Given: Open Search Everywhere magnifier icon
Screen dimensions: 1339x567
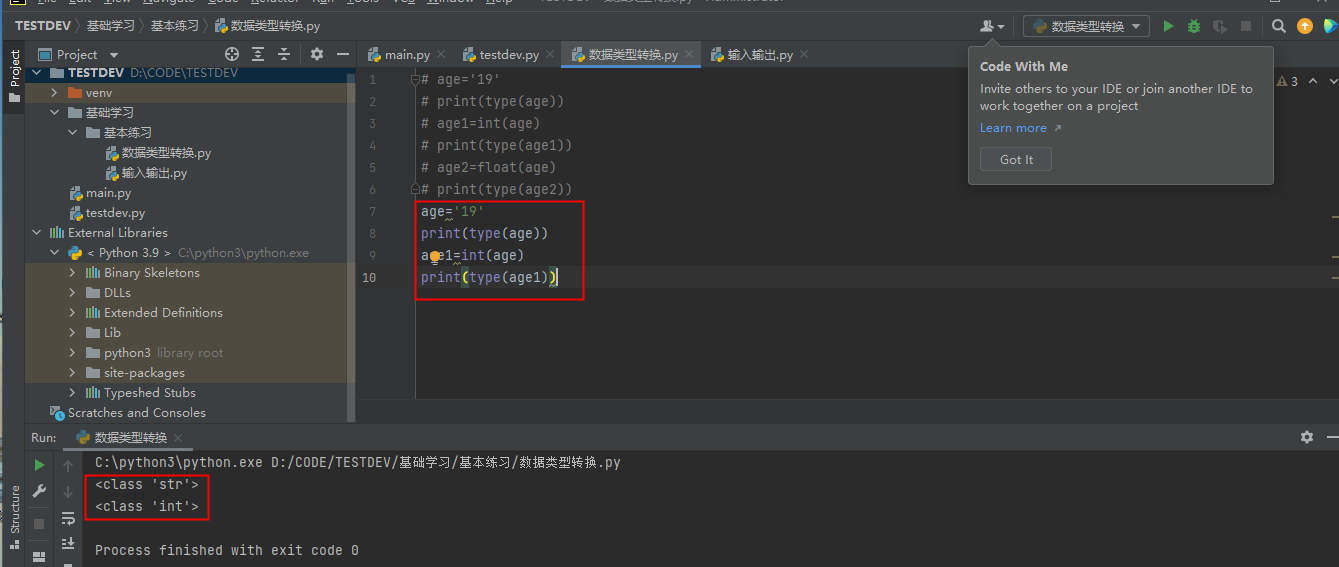Looking at the screenshot, I should (1279, 27).
